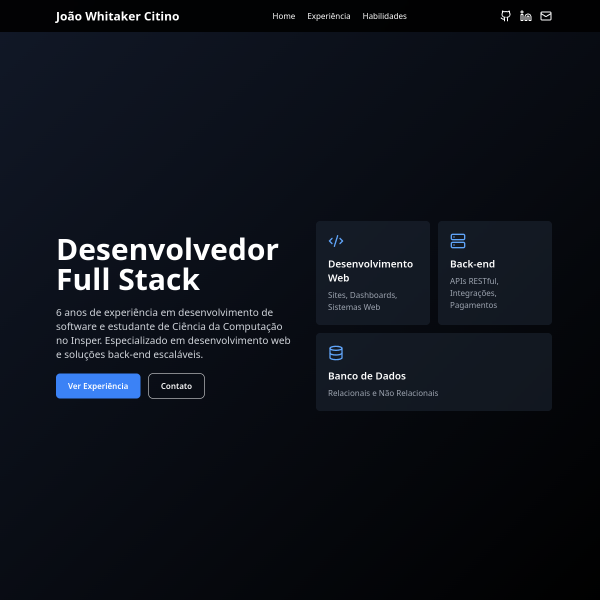
Task: Click the Contato button
Action: click(176, 386)
